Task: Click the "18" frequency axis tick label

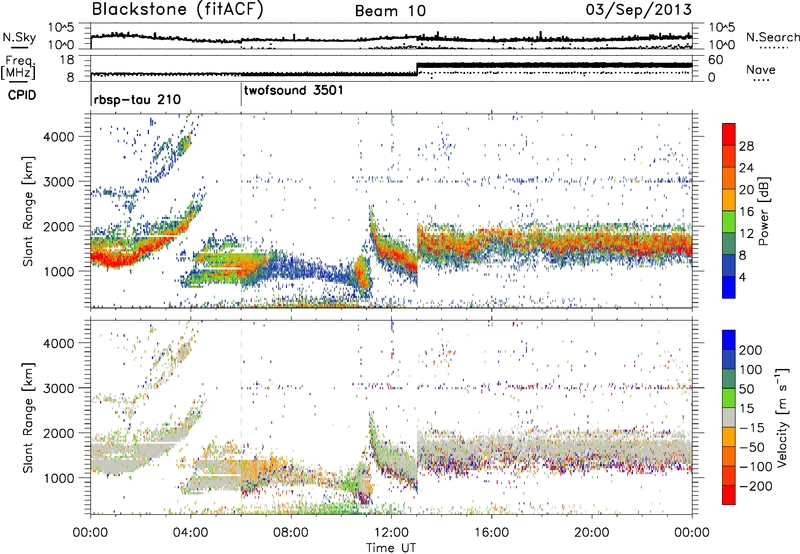Action: coord(68,60)
